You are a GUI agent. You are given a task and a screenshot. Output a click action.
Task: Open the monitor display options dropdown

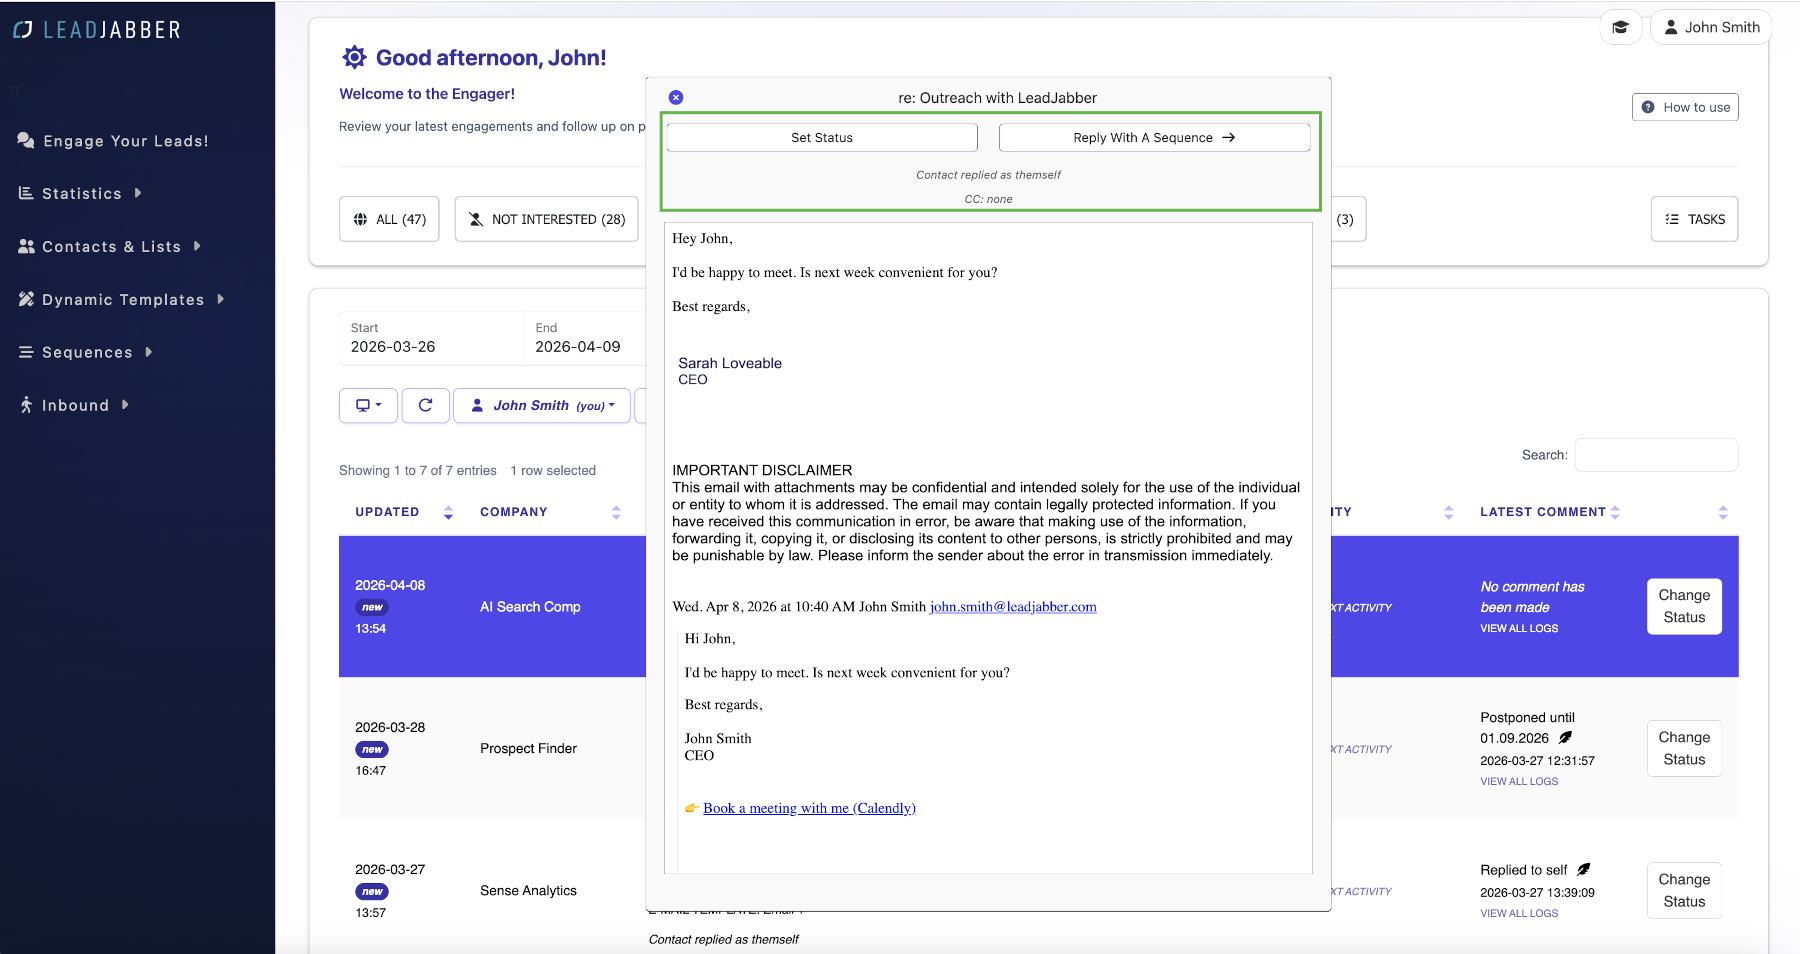click(368, 405)
